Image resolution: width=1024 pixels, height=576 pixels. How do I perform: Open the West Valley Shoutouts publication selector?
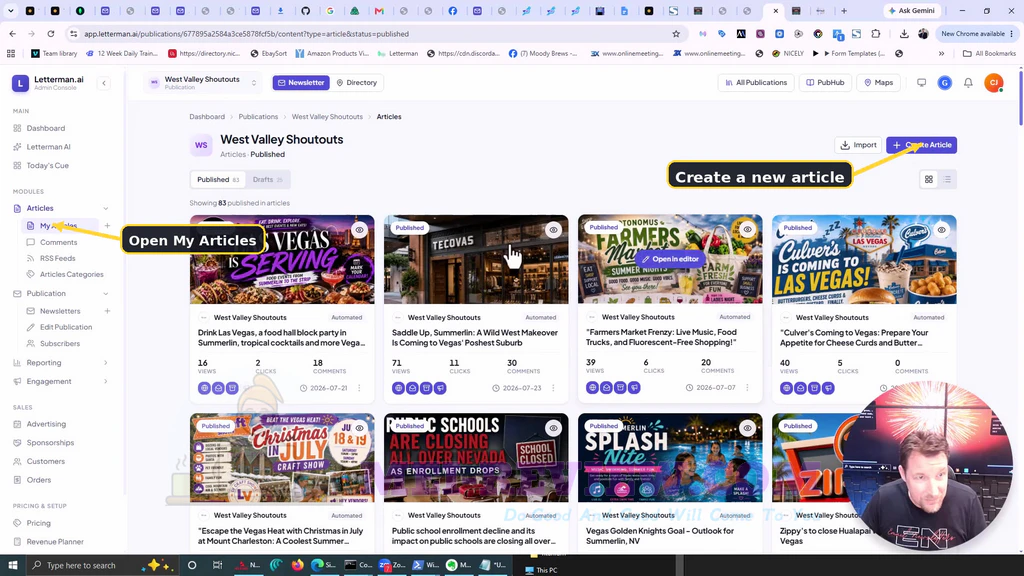click(x=203, y=83)
